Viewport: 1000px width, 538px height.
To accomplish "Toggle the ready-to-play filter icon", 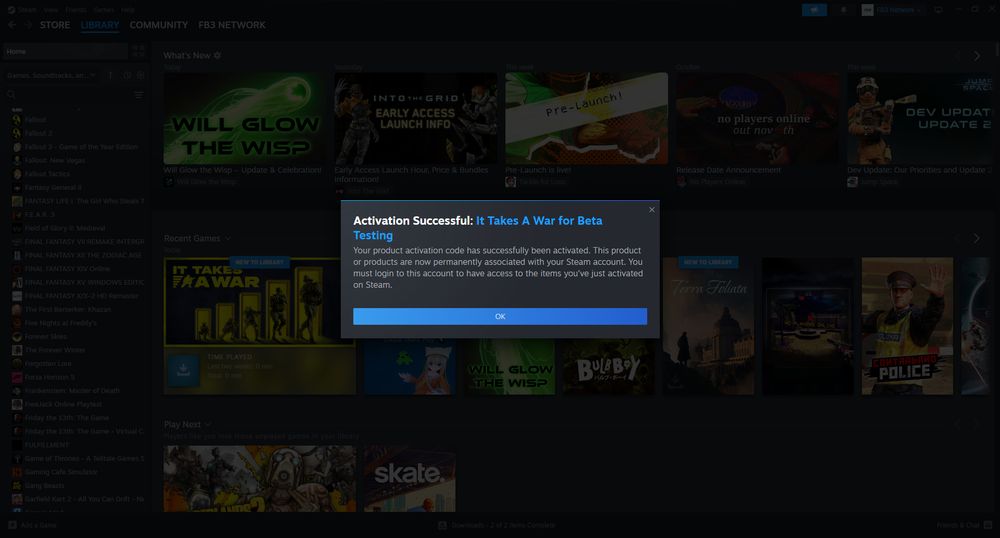I will pyautogui.click(x=140, y=75).
